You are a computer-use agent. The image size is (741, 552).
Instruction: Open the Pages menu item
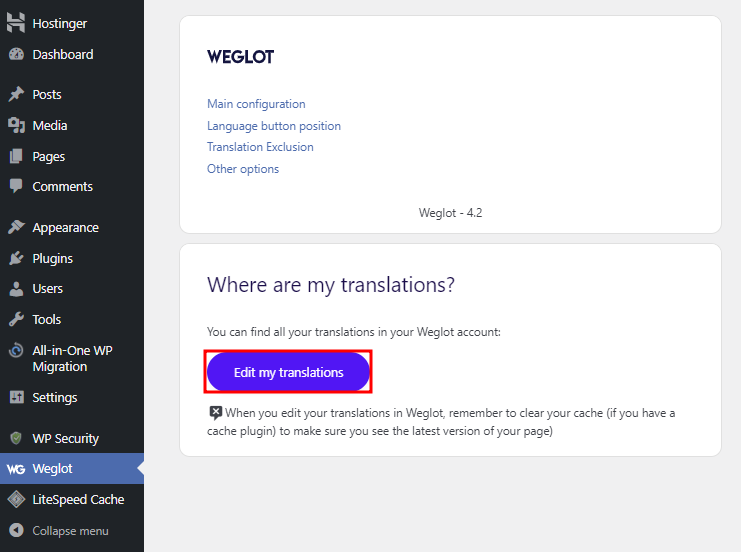click(x=48, y=157)
